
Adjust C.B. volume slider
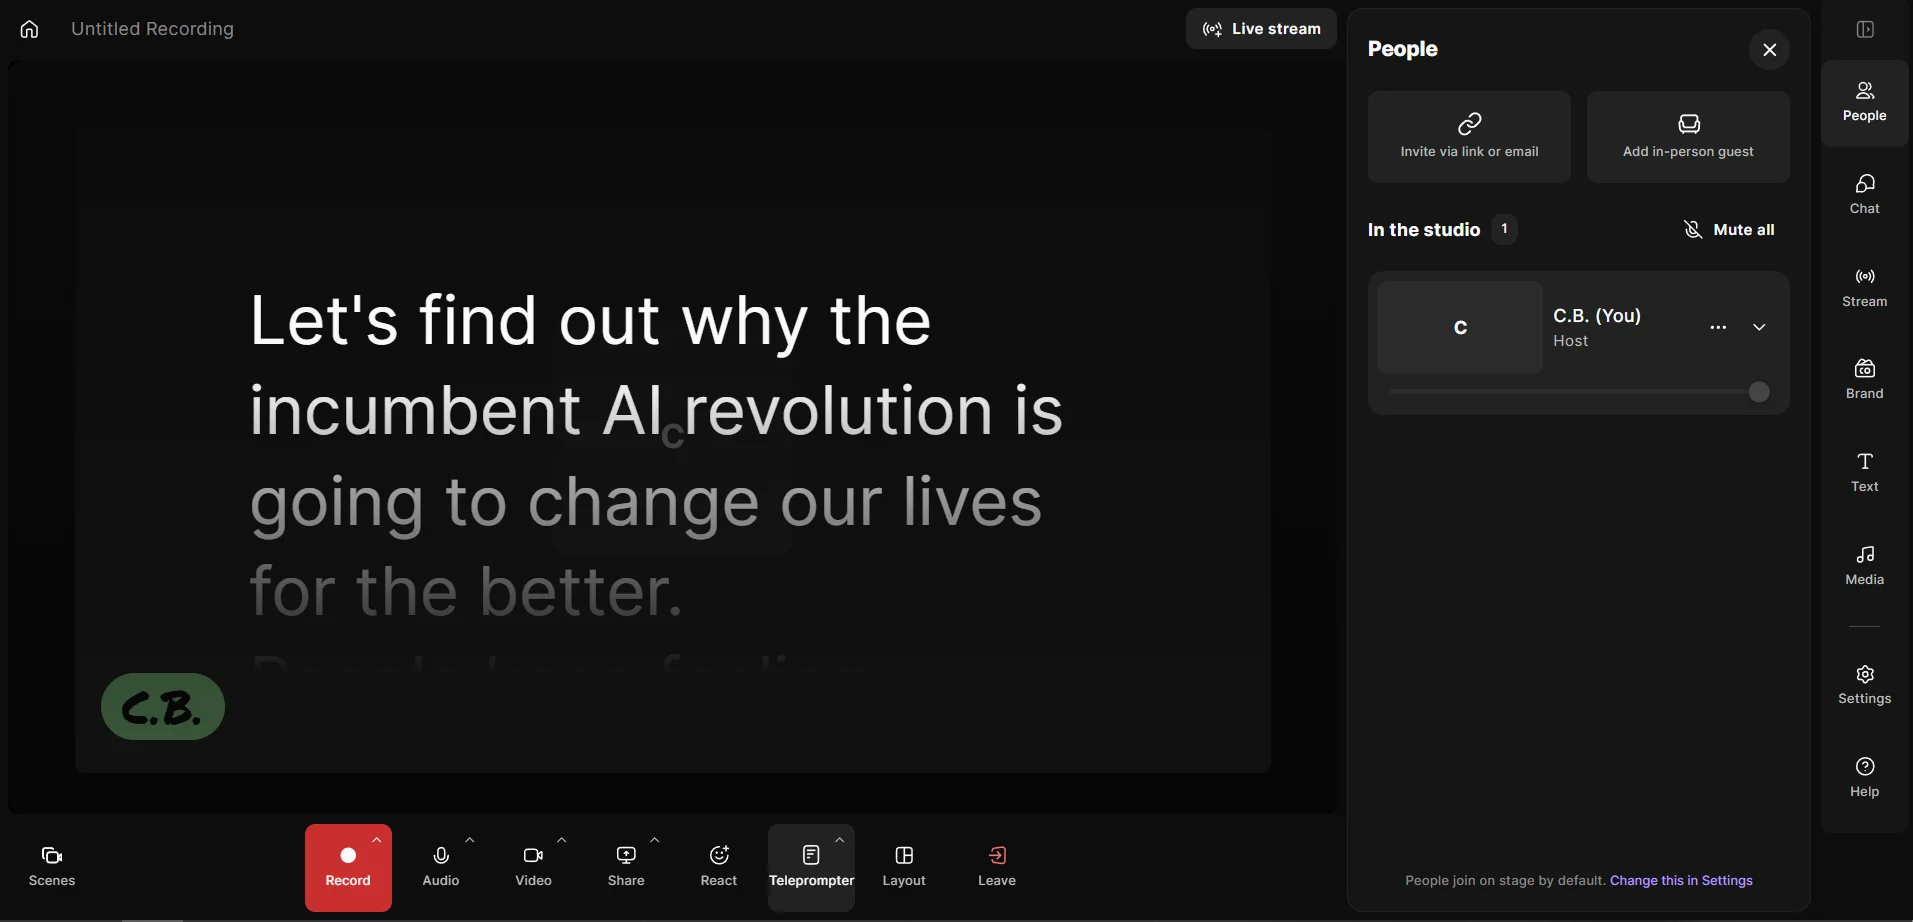click(1759, 392)
